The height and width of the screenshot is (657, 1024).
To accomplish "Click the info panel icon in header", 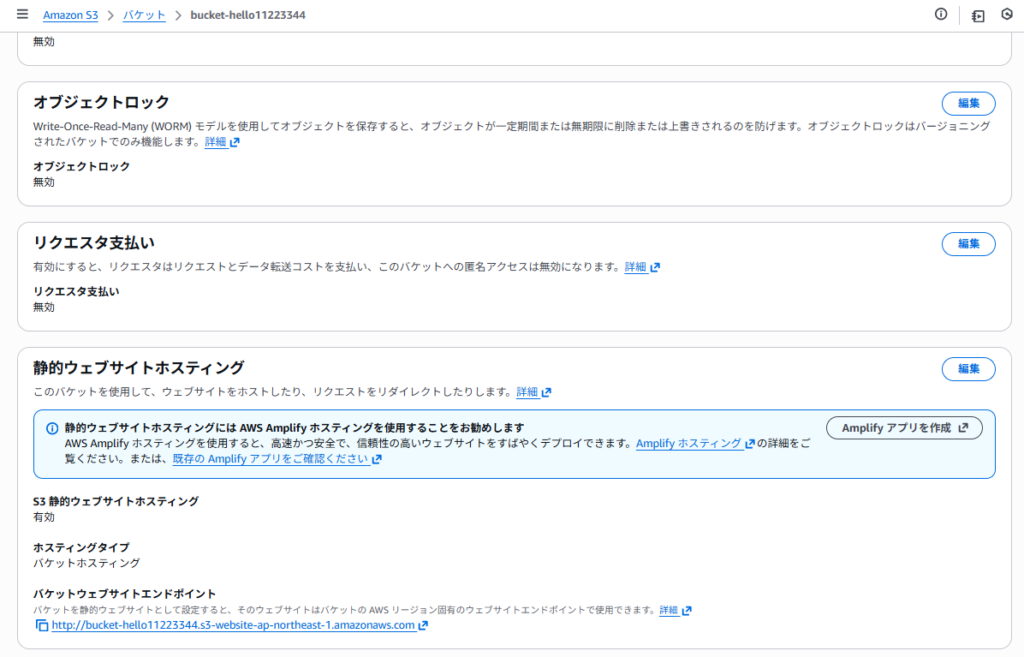I will point(941,15).
